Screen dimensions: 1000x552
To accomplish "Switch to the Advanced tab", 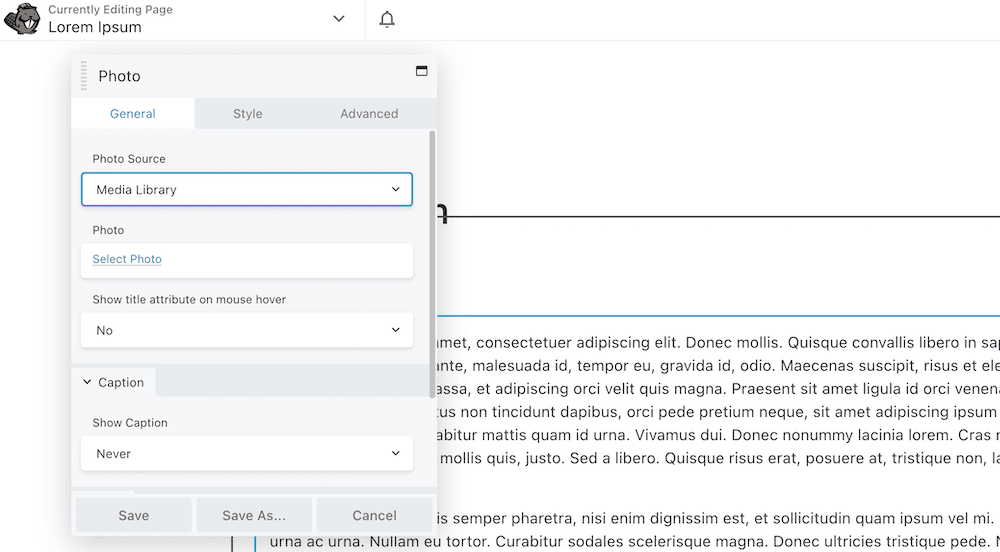I will (369, 113).
